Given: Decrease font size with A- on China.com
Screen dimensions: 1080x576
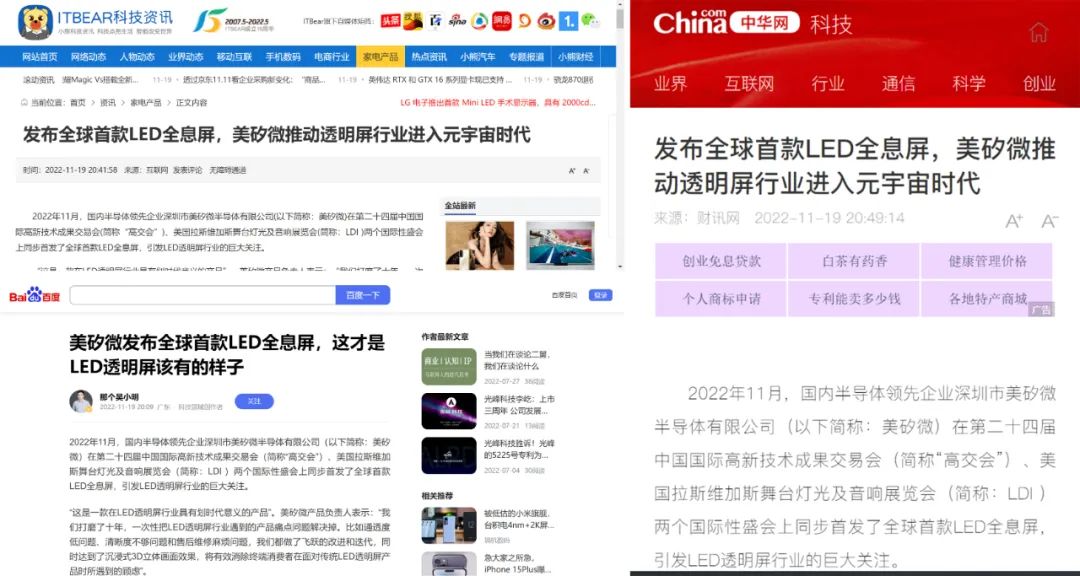Looking at the screenshot, I should click(x=1050, y=220).
